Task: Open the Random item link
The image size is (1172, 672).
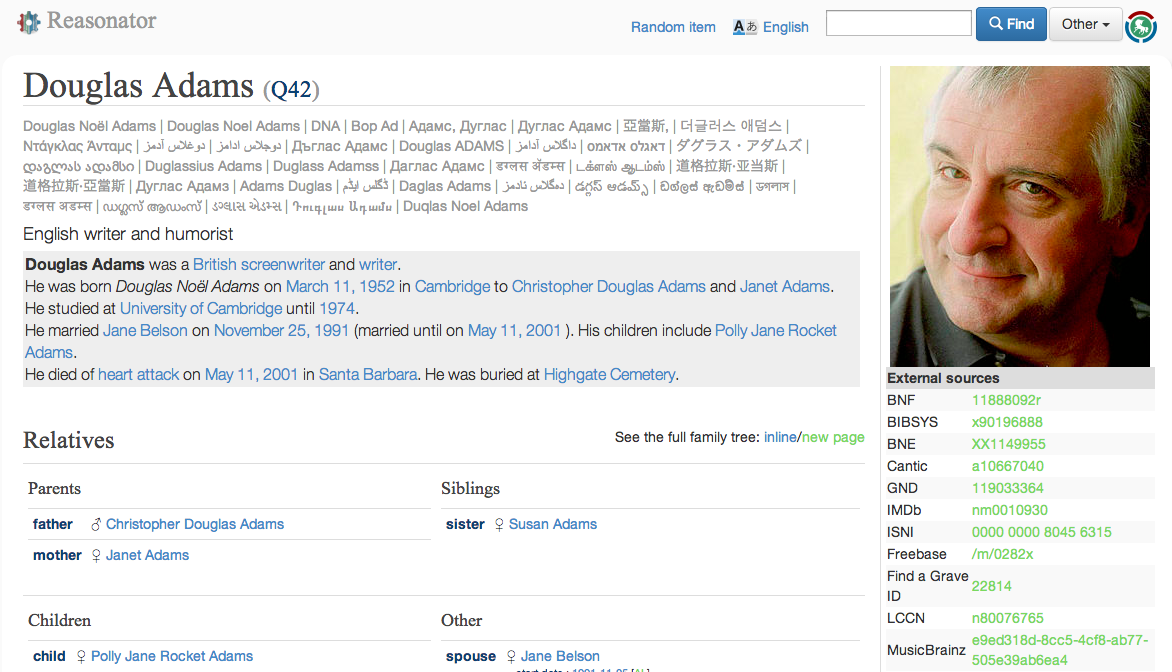Action: (673, 27)
